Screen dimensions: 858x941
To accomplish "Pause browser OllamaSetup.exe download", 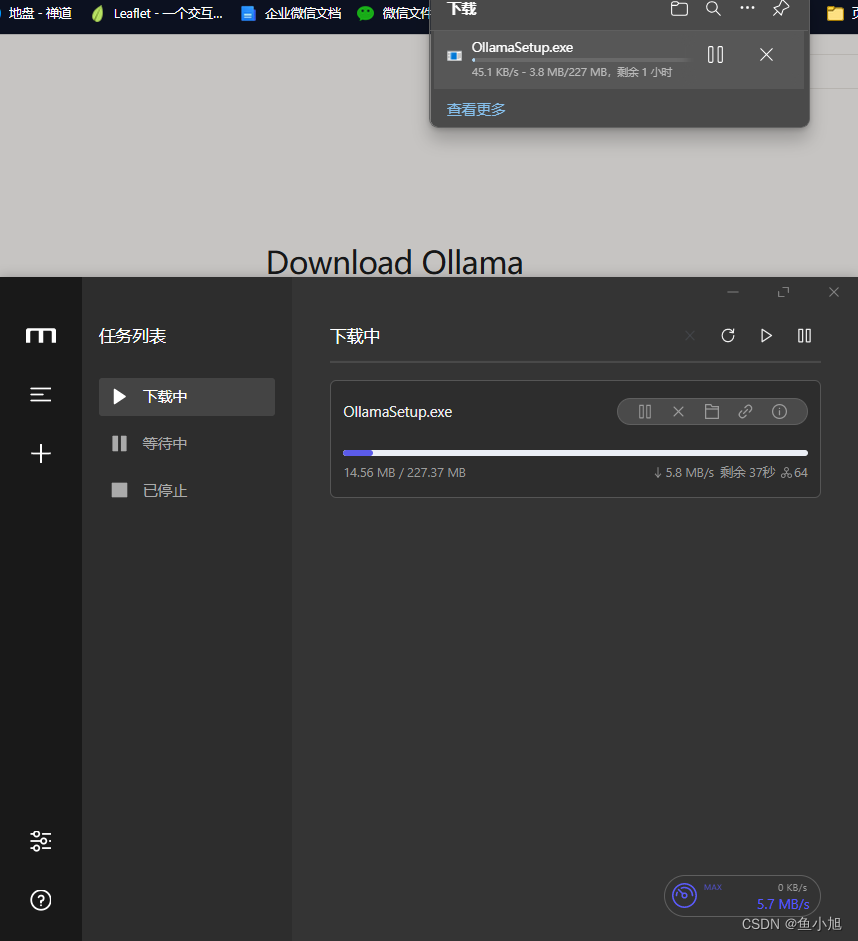I will tap(715, 55).
